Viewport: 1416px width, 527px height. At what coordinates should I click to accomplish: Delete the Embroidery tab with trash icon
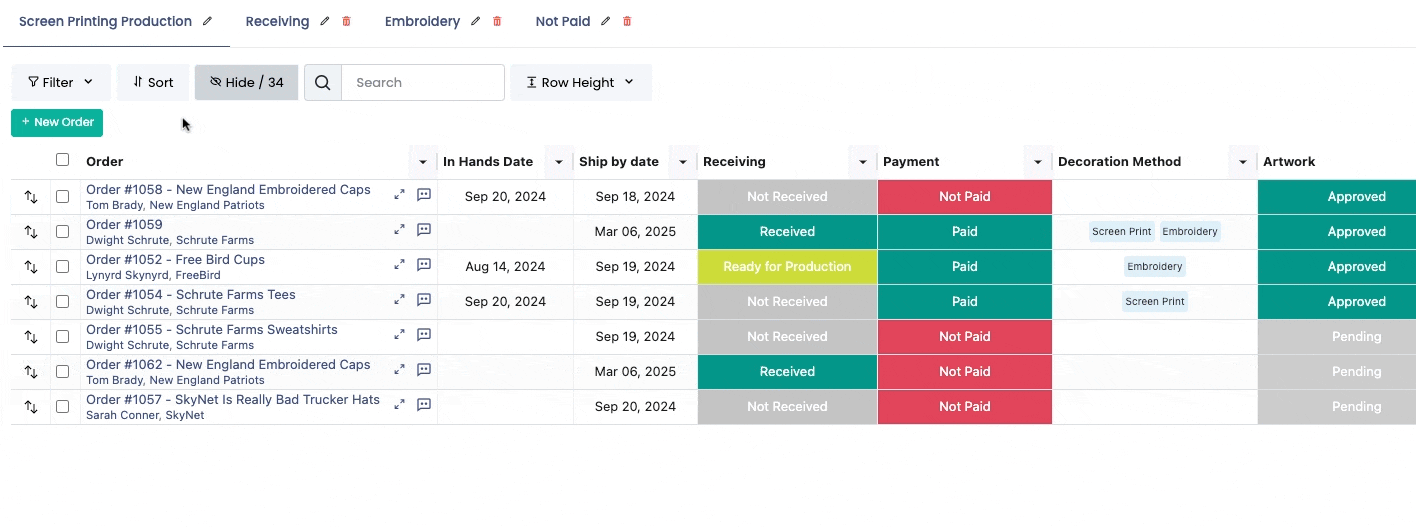pos(497,21)
